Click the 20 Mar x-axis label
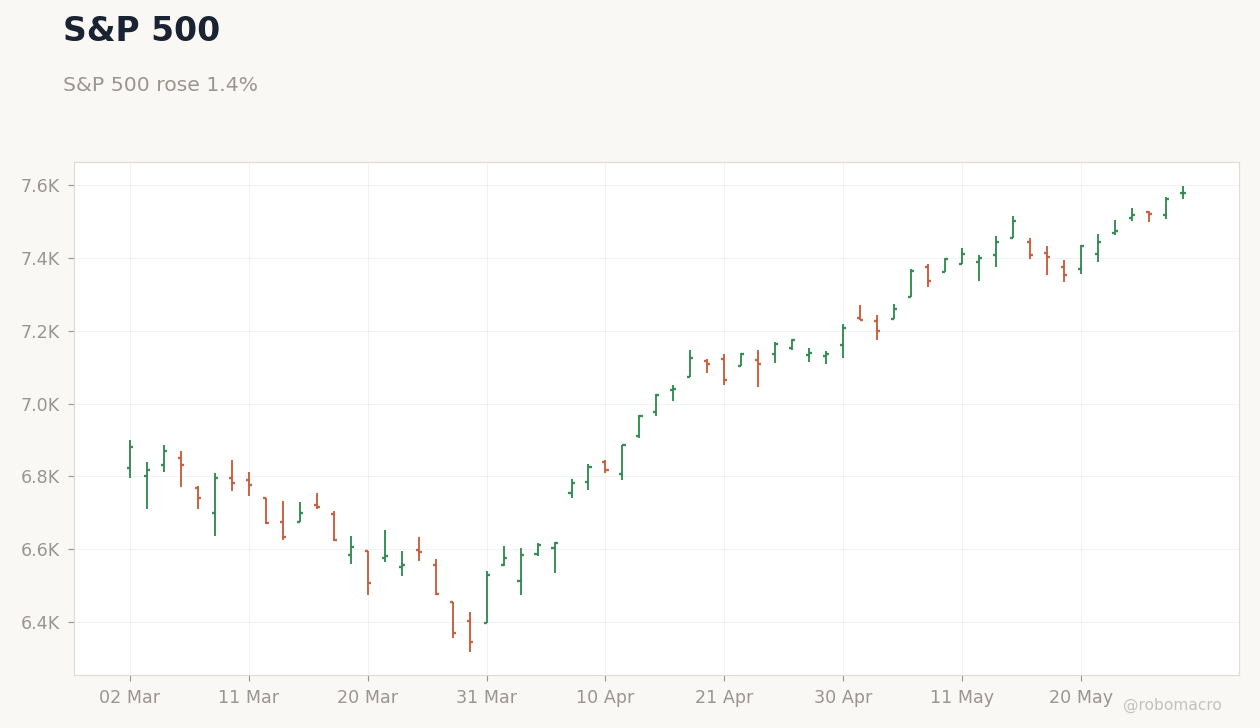 click(367, 698)
